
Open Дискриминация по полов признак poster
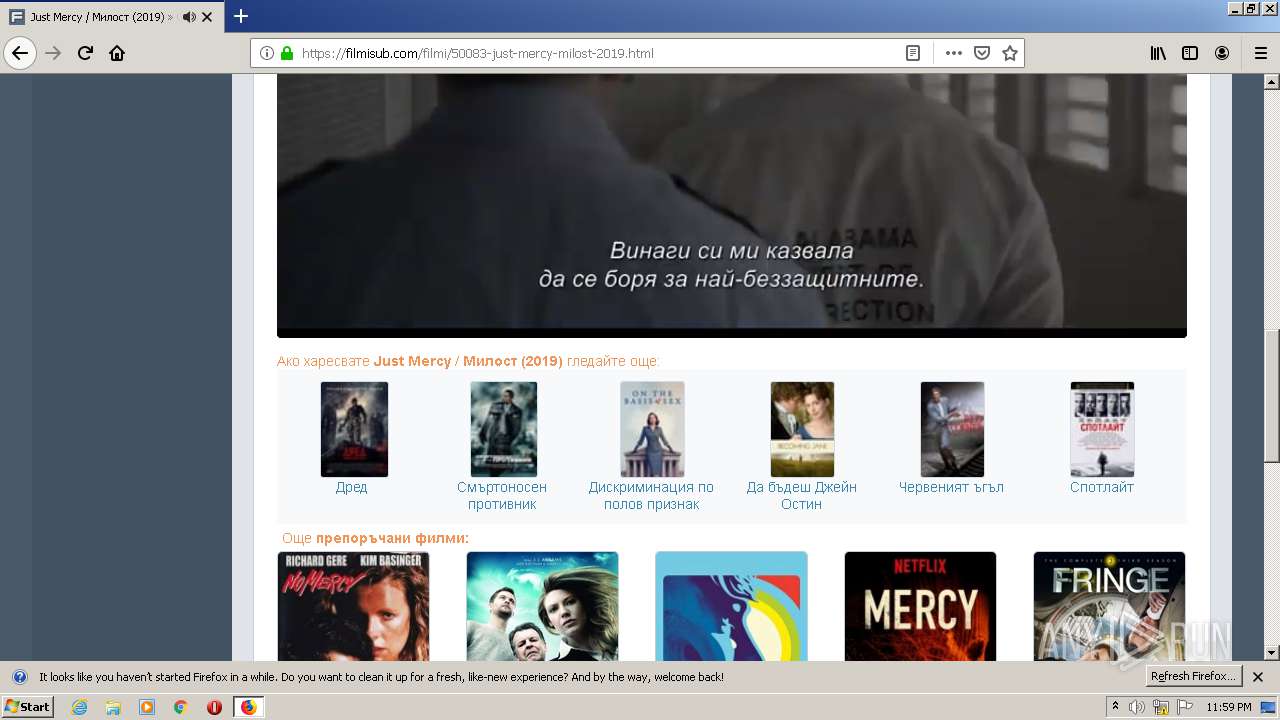pos(652,429)
